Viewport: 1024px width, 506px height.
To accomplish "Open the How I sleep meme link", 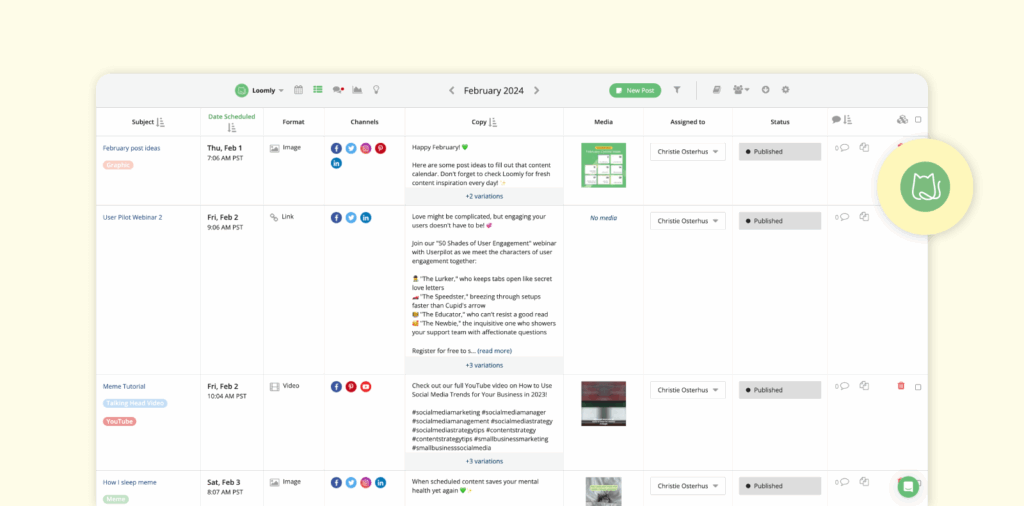I will coord(129,482).
